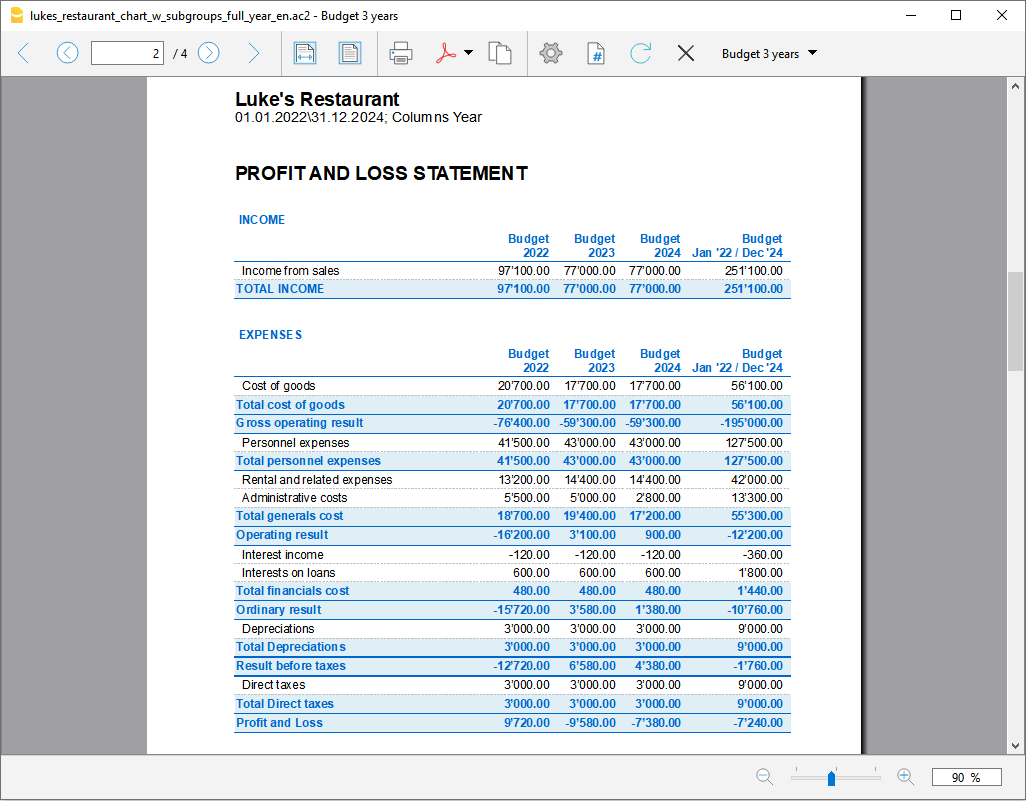Click the Banana Accounting title bar icon

click(x=16, y=15)
